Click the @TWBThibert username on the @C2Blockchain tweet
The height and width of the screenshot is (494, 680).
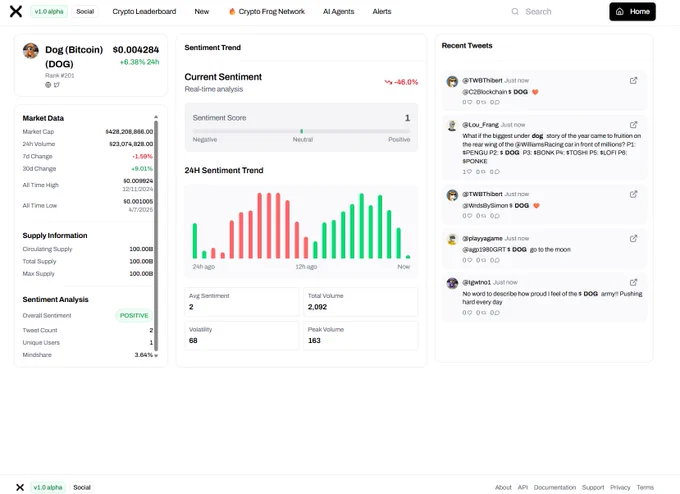click(482, 81)
